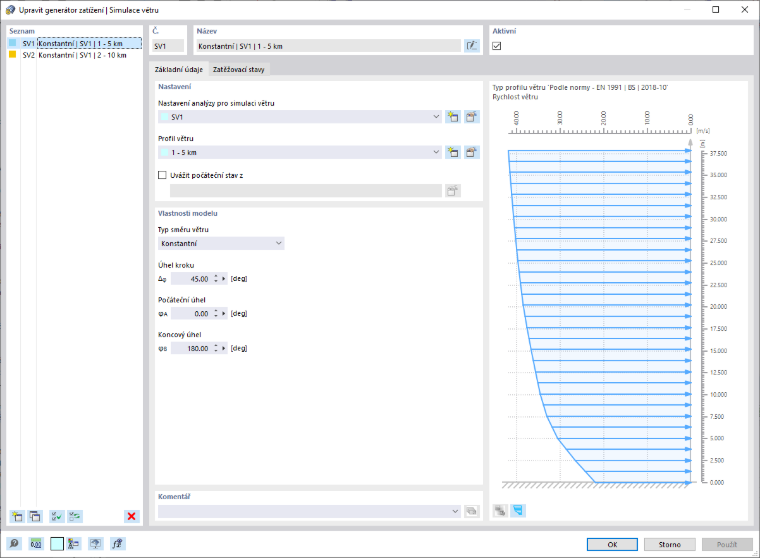The image size is (760, 558).
Task: Open the formula fx script icon
Action: coord(117,544)
